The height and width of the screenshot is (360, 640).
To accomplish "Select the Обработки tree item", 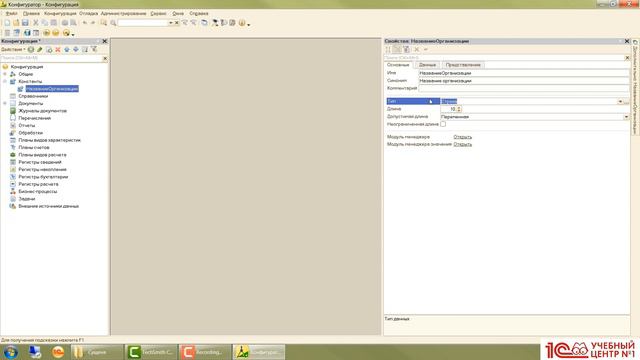I will (31, 133).
